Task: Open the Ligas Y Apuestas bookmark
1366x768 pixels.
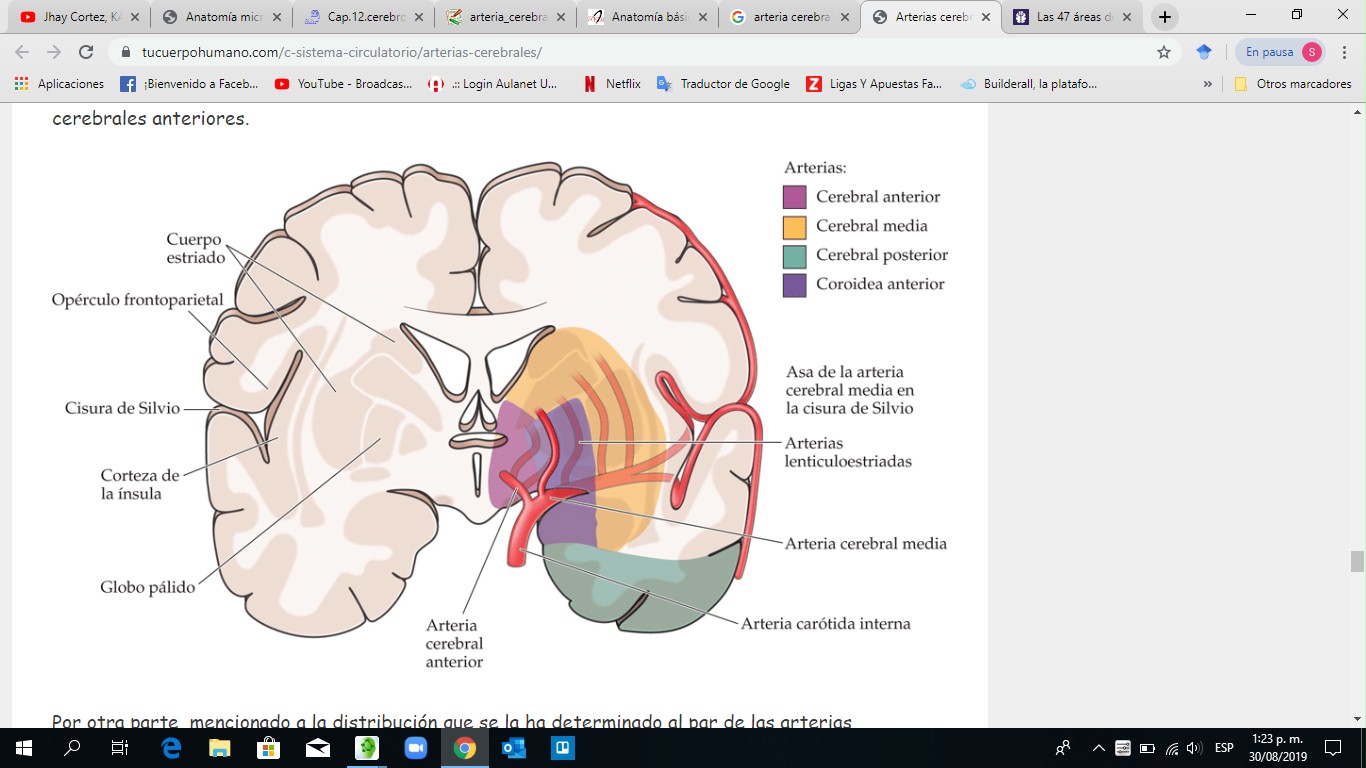Action: (875, 84)
